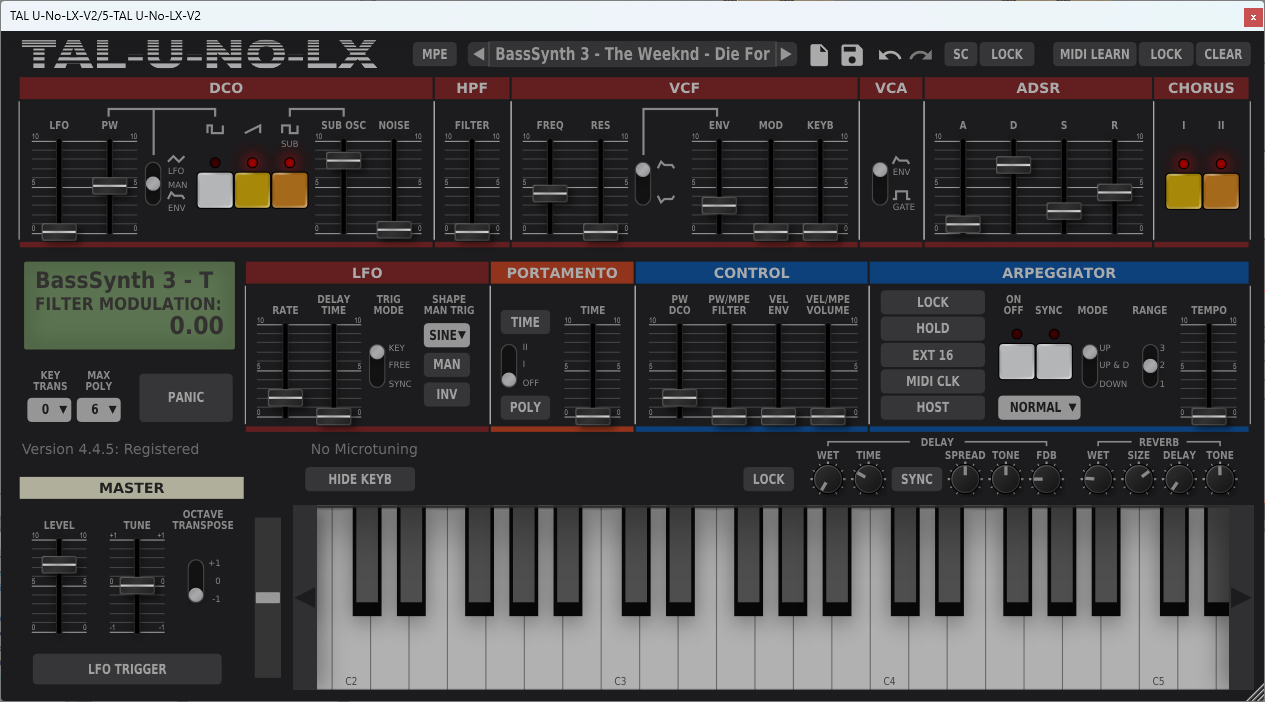This screenshot has height=702, width=1265.
Task: Toggle the DCO sub oscillator orange button
Action: click(x=290, y=190)
